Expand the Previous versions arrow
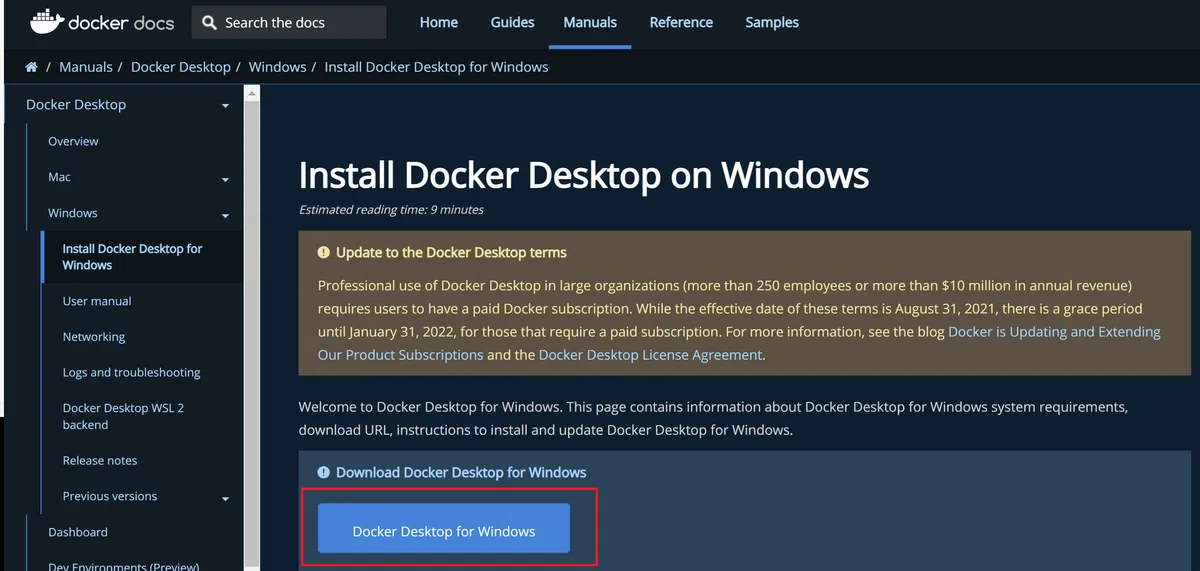The image size is (1200, 571). click(x=225, y=499)
